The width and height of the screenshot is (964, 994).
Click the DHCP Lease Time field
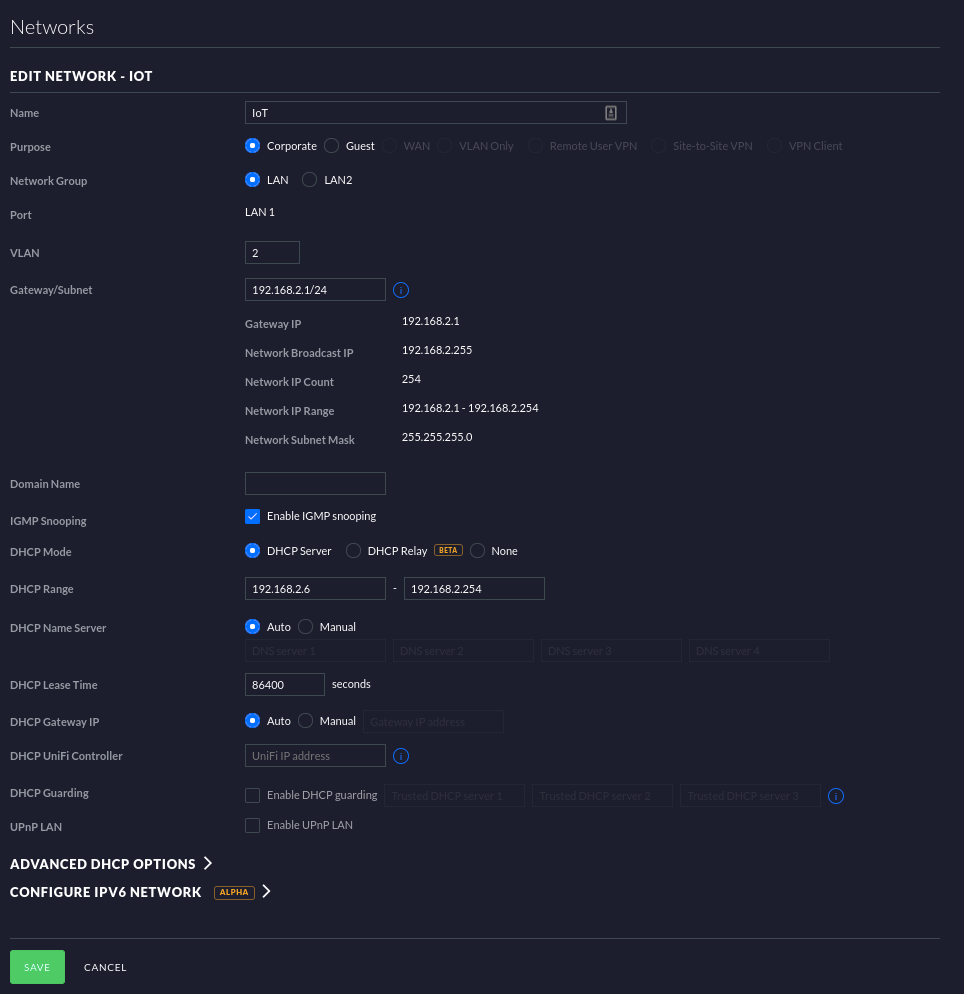tap(285, 685)
